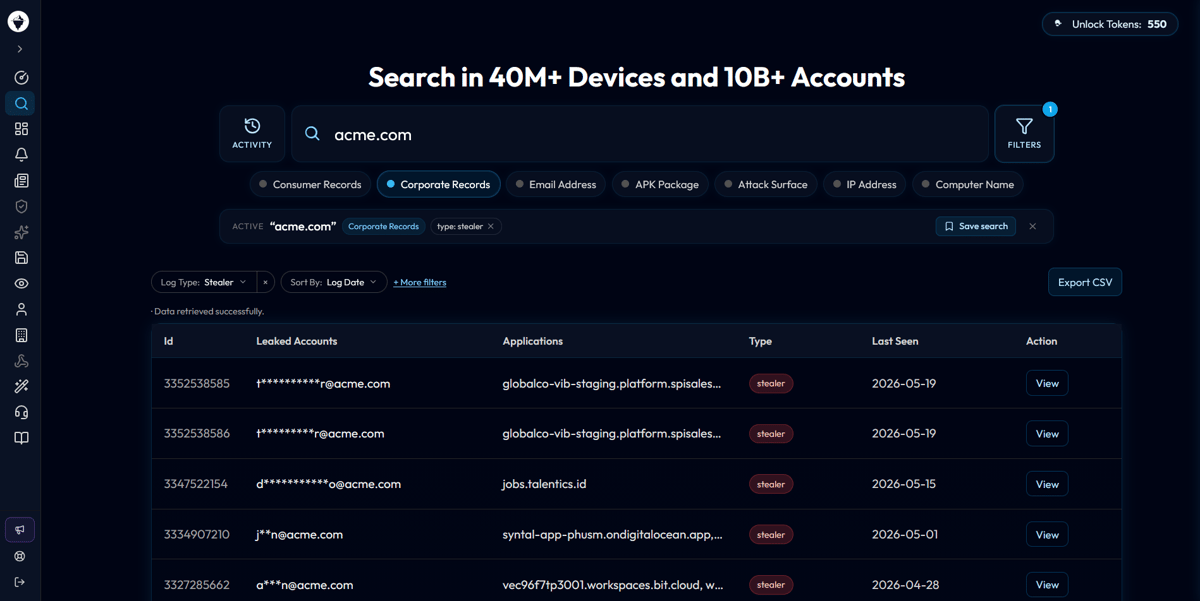Image resolution: width=1200 pixels, height=601 pixels.
Task: Focus the acme.com search field
Action: pyautogui.click(x=640, y=134)
